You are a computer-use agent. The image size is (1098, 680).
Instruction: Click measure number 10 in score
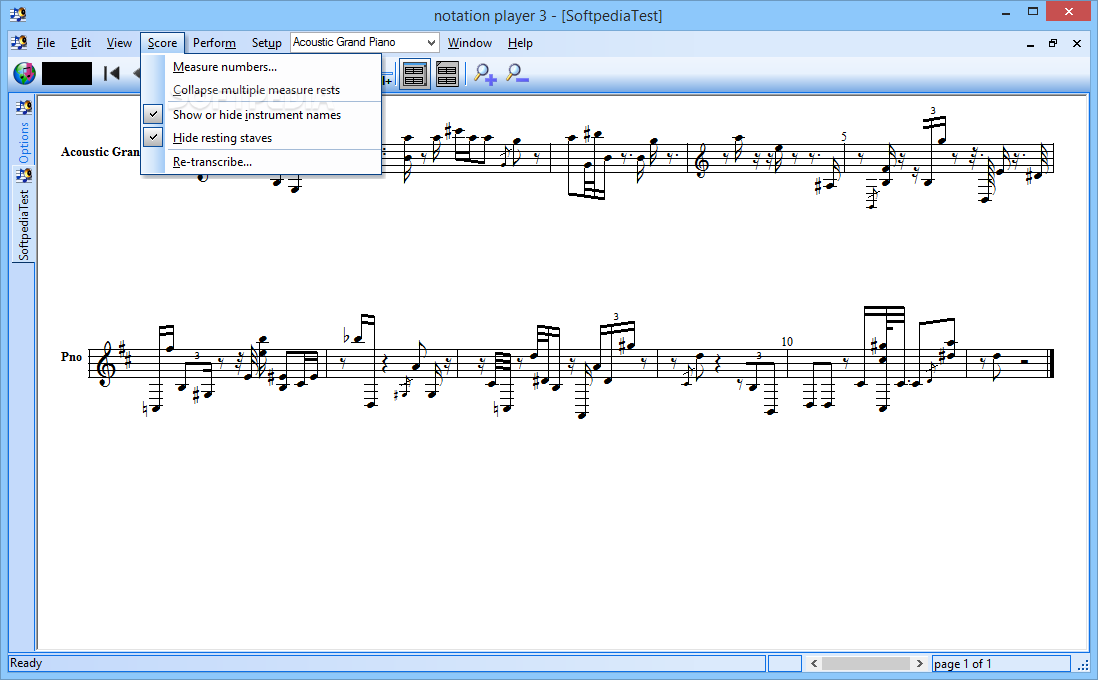tap(787, 342)
